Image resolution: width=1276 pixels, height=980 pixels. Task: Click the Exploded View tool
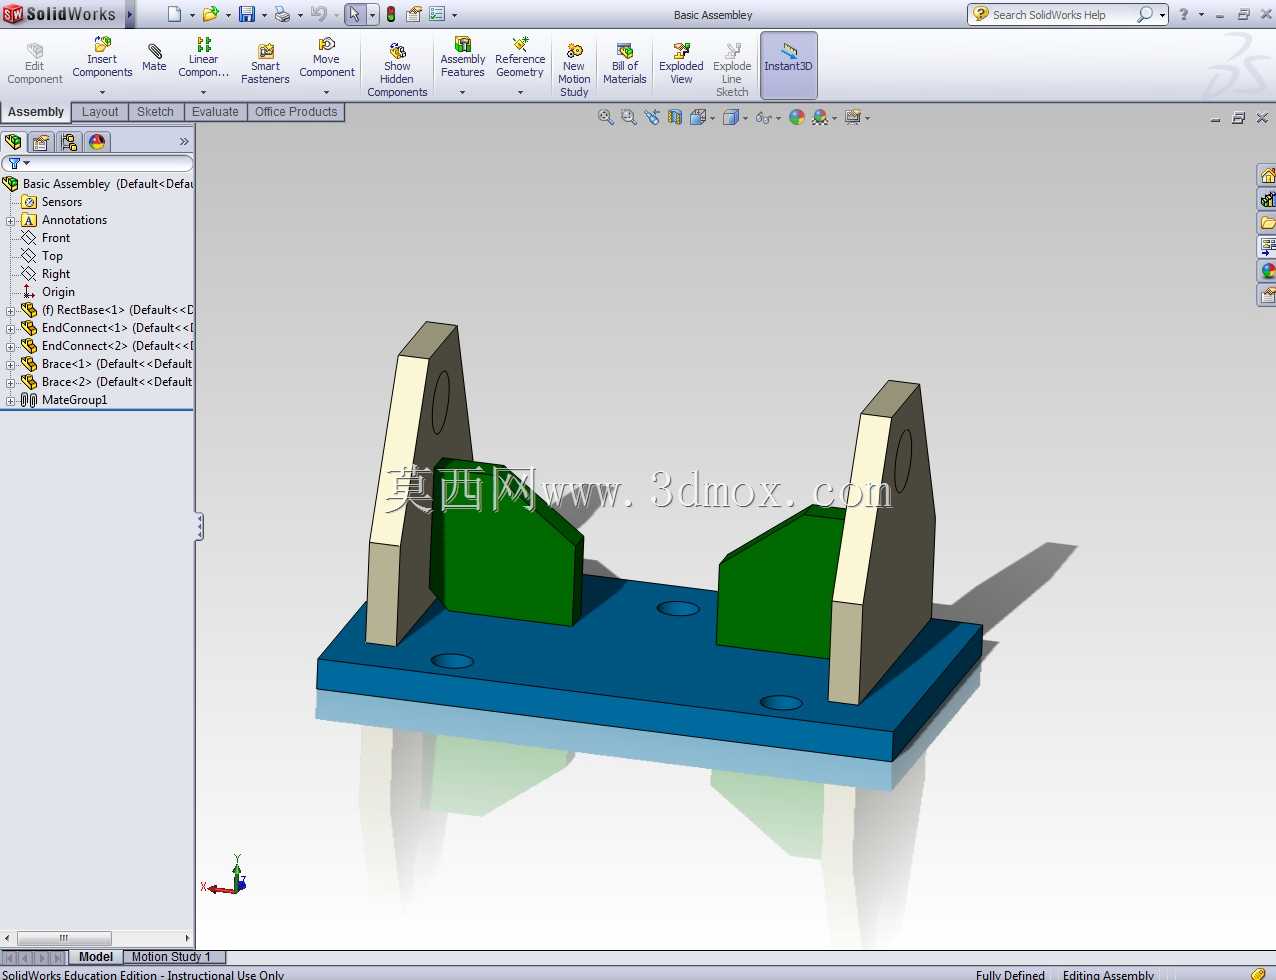[681, 64]
